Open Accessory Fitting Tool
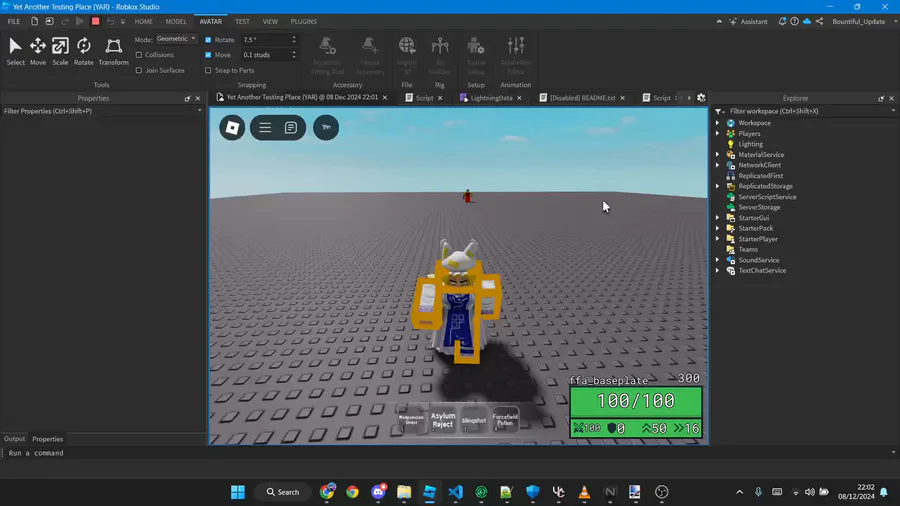This screenshot has width=900, height=506. pyautogui.click(x=327, y=56)
